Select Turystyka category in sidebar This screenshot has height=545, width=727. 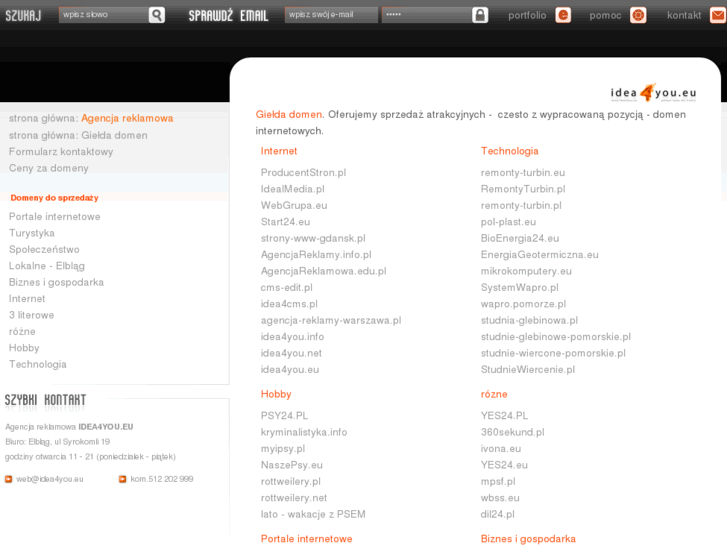click(32, 233)
